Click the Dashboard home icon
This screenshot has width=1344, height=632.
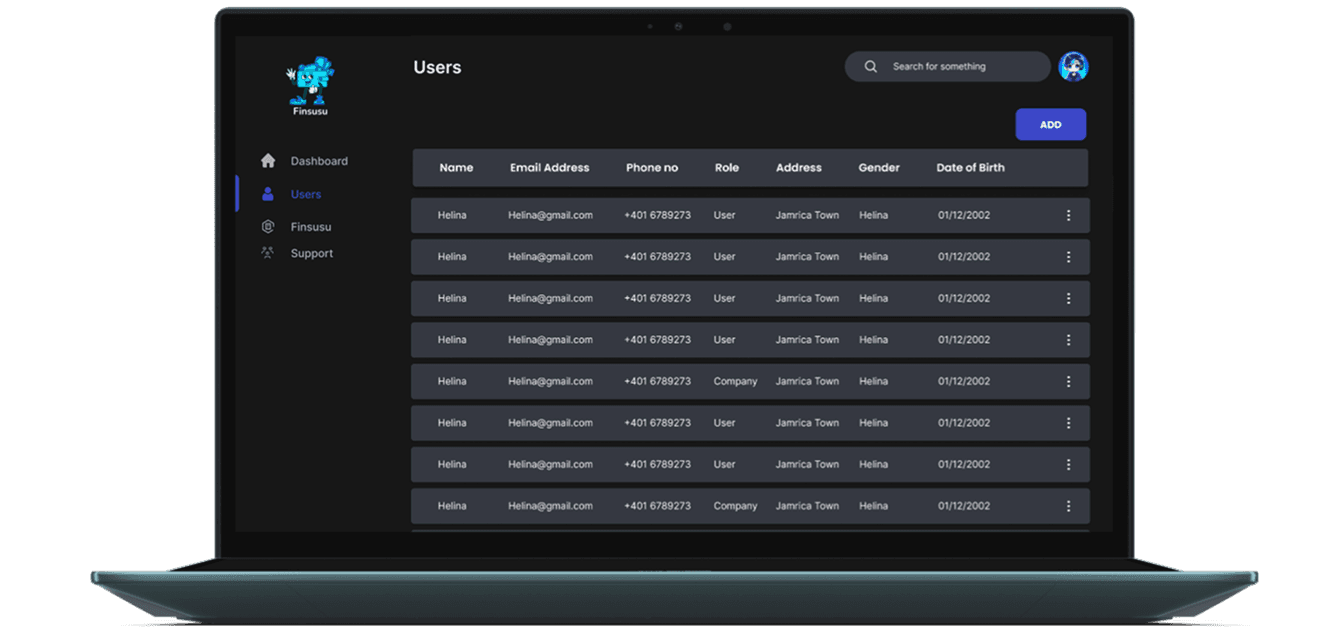pyautogui.click(x=267, y=161)
